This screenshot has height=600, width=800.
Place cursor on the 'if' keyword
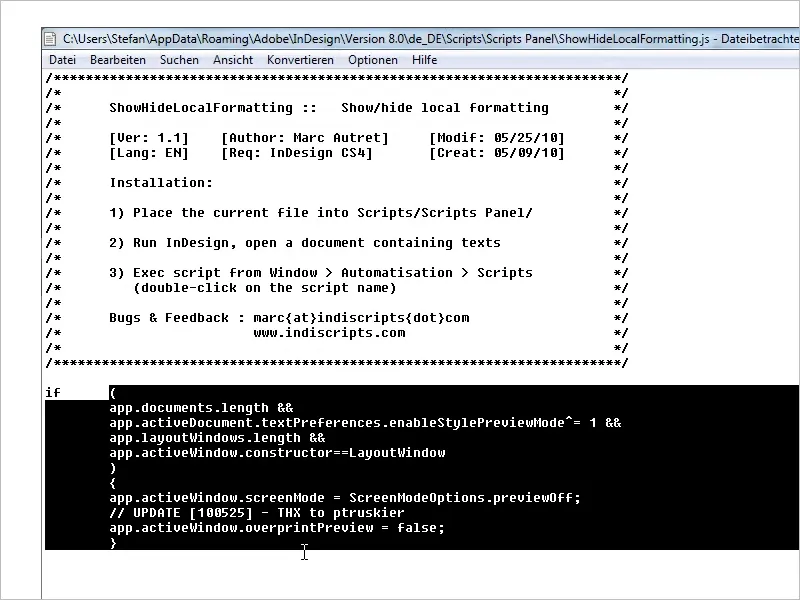[x=53, y=392]
